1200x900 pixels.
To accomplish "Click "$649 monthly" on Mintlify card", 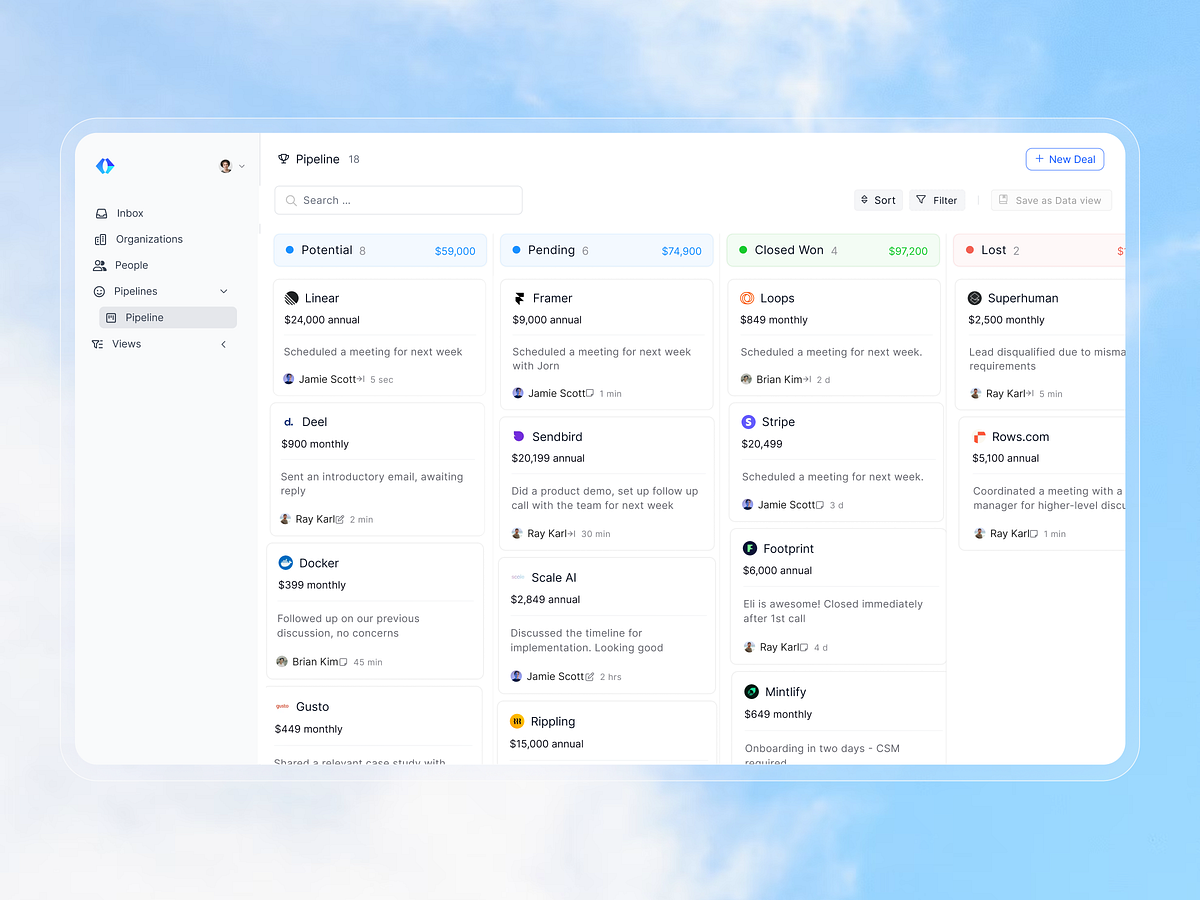I will point(778,714).
